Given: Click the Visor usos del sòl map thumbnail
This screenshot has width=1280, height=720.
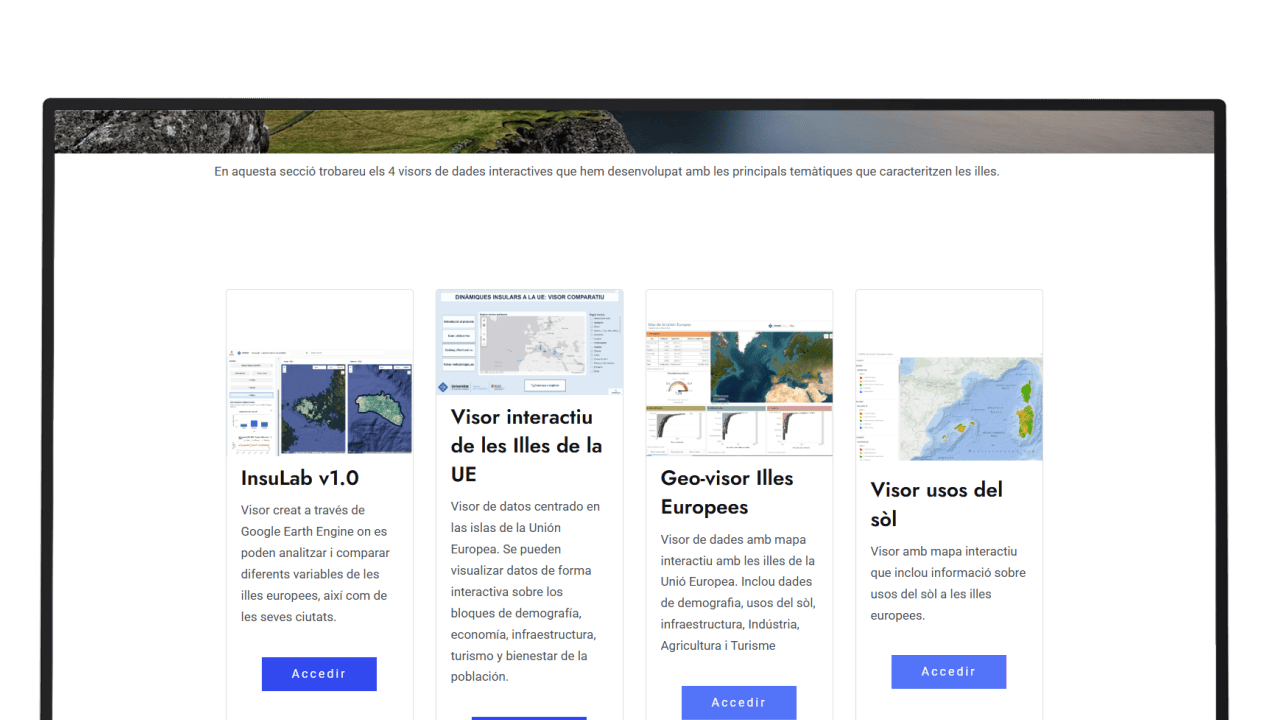Looking at the screenshot, I should (x=949, y=408).
